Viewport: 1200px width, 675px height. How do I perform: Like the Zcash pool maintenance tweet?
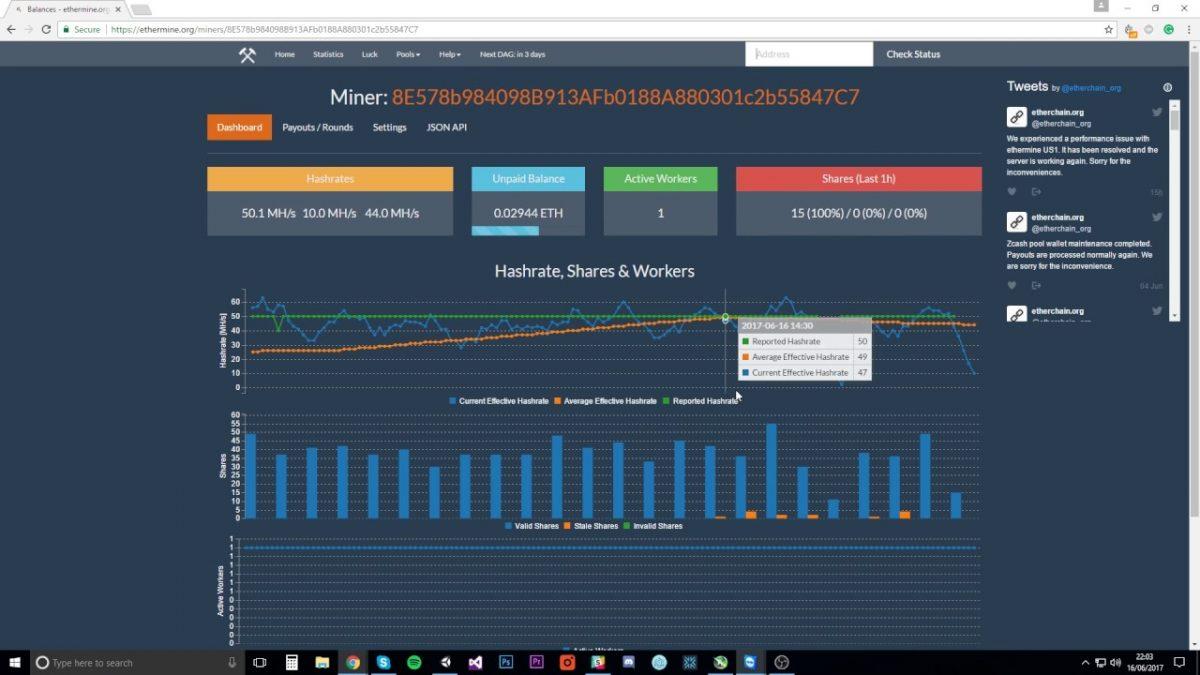point(1012,286)
